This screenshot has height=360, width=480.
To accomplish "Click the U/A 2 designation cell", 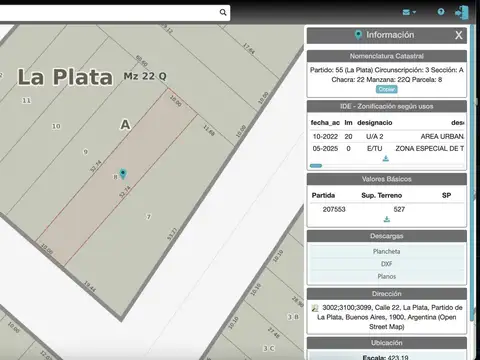I will pos(375,137).
